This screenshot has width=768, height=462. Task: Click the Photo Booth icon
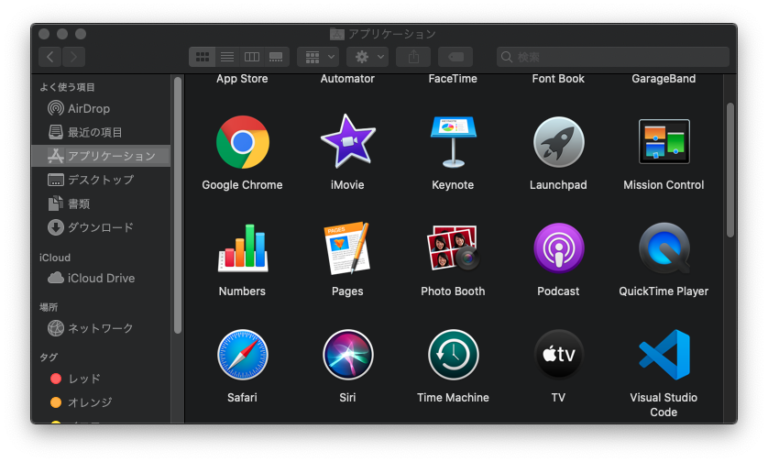453,248
